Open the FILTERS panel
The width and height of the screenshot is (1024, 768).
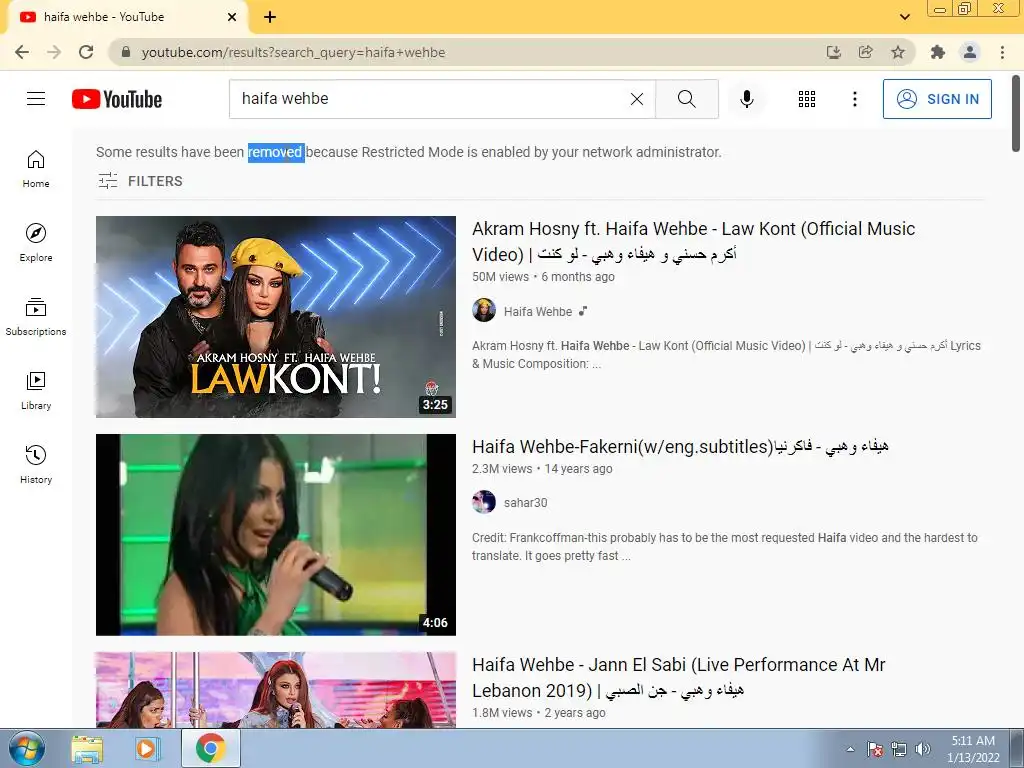[x=140, y=181]
